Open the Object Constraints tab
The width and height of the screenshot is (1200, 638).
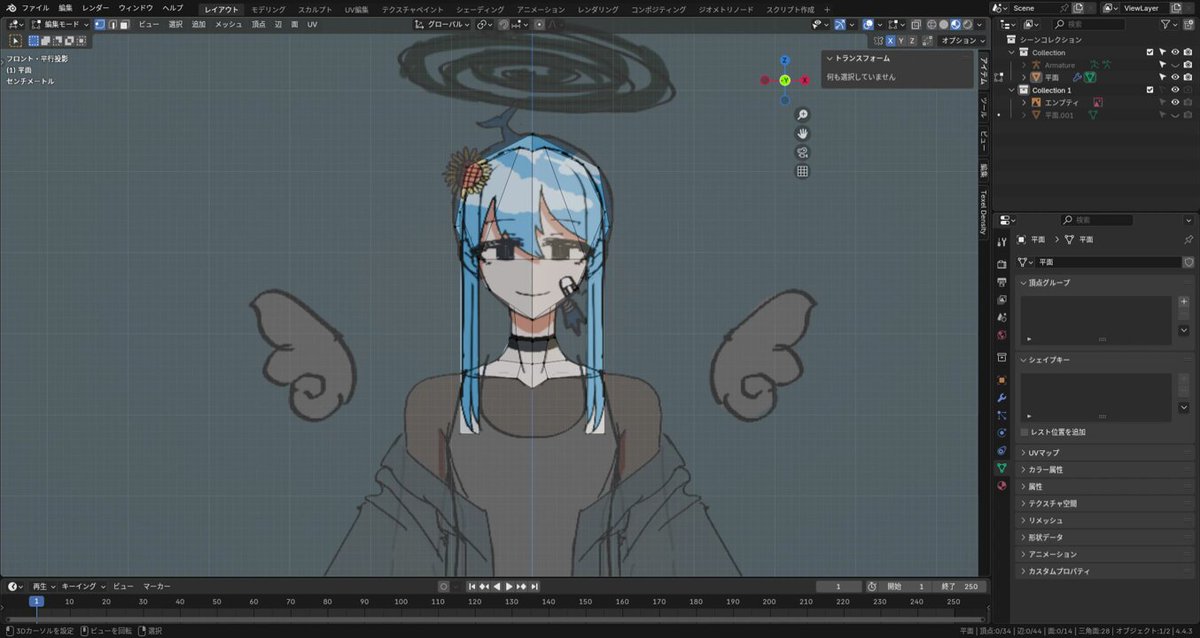click(1001, 450)
